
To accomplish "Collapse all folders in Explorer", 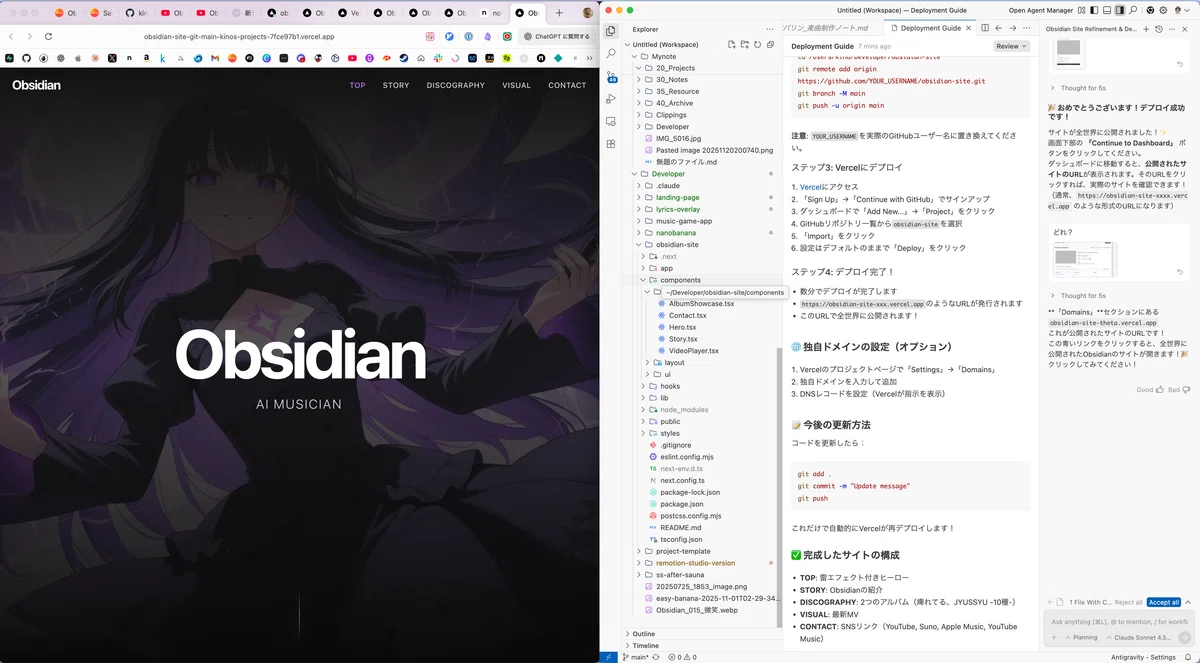I will [x=769, y=44].
